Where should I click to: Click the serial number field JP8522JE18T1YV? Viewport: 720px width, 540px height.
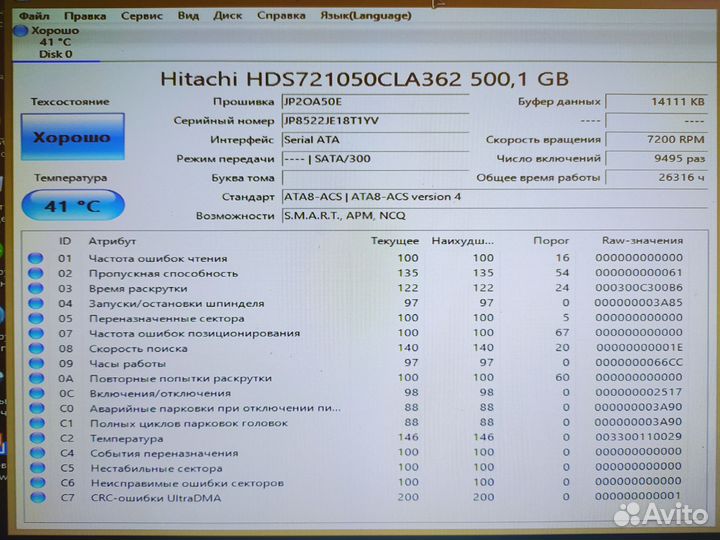click(x=375, y=121)
